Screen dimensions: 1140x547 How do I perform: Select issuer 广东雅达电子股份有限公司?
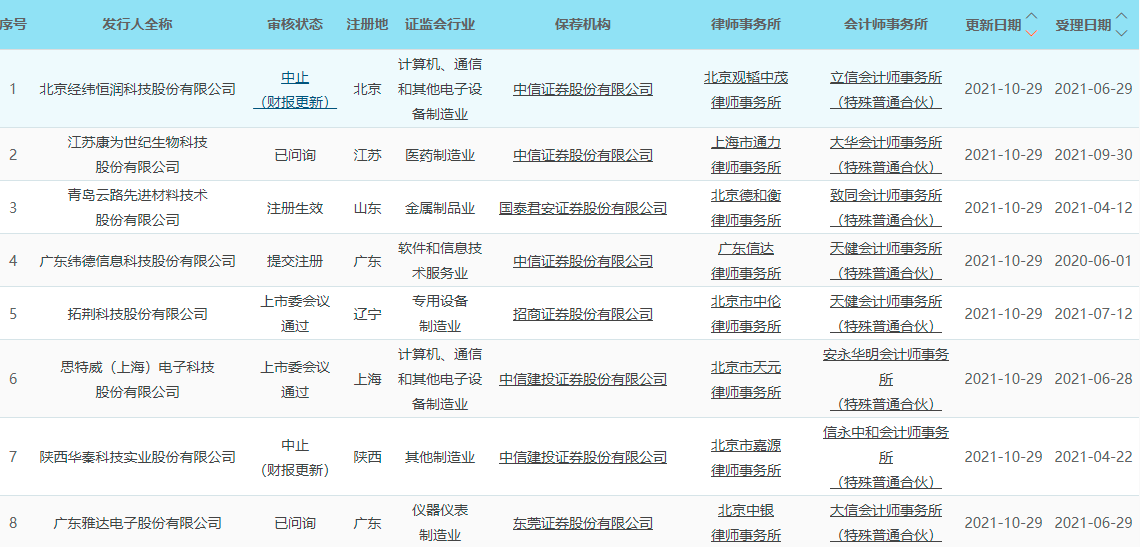point(137,523)
